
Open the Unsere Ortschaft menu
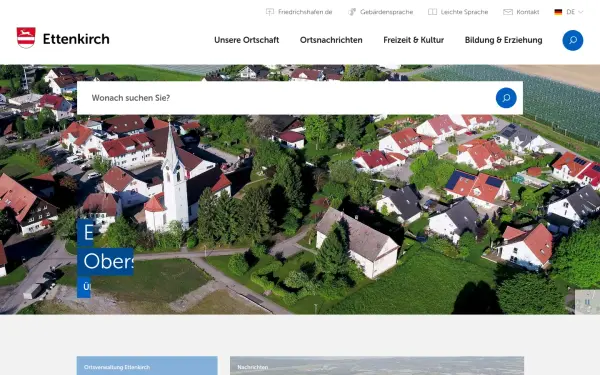pos(246,40)
